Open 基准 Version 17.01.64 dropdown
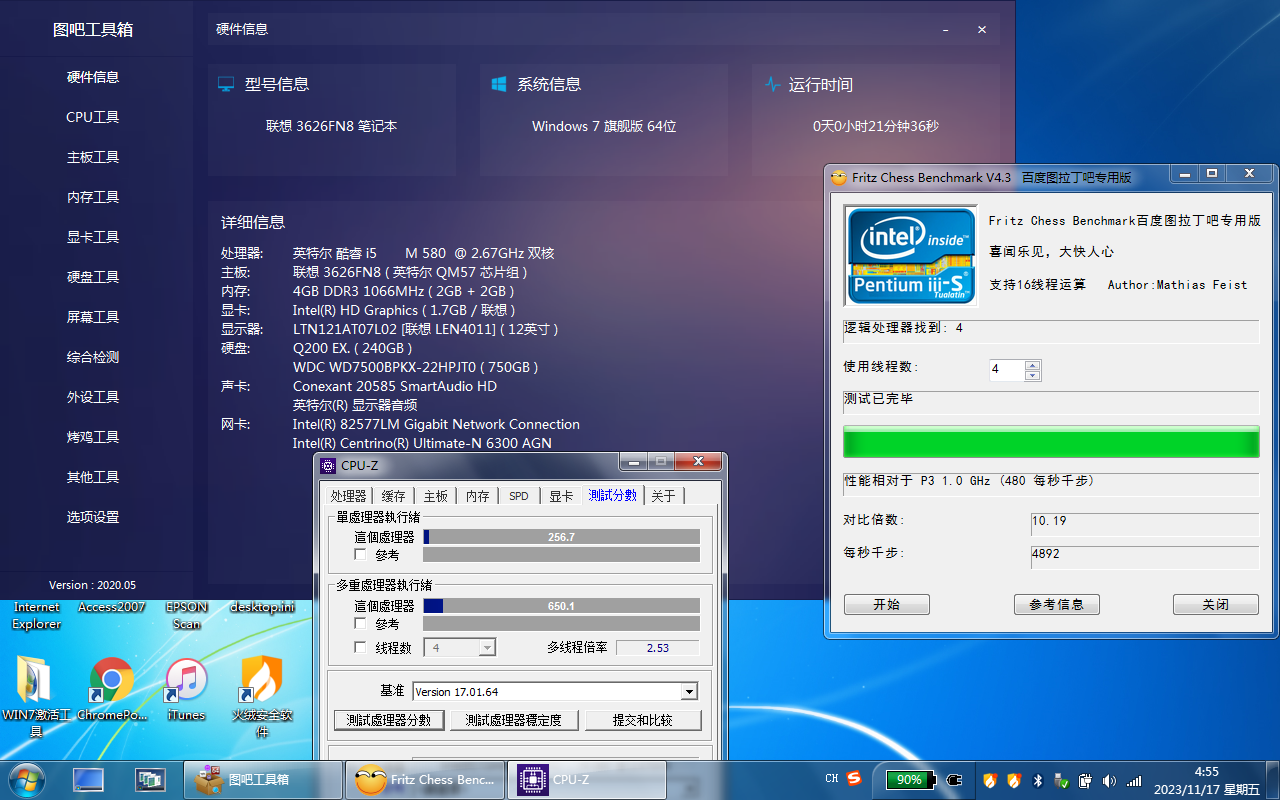1280x800 pixels. tap(688, 692)
